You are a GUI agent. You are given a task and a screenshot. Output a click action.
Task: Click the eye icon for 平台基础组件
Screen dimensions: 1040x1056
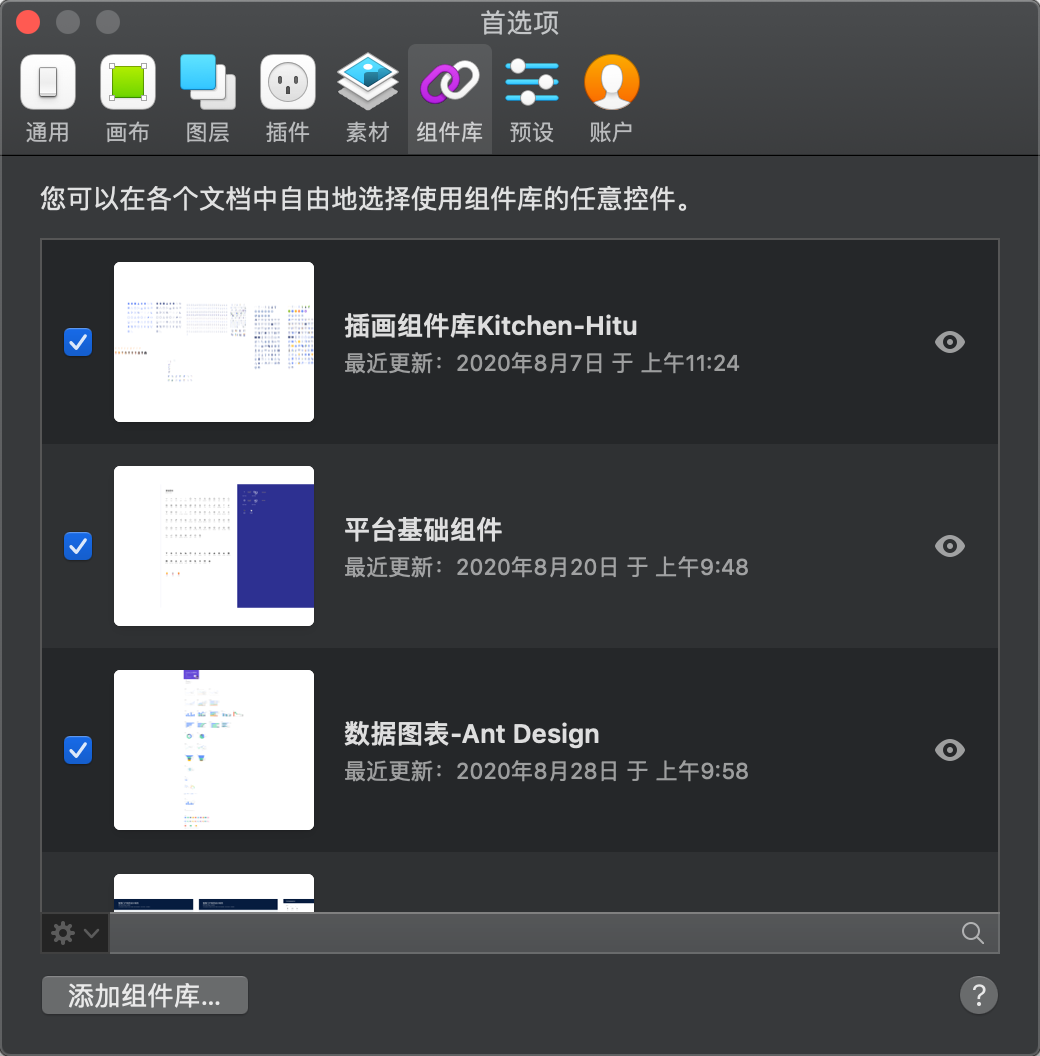coord(949,546)
